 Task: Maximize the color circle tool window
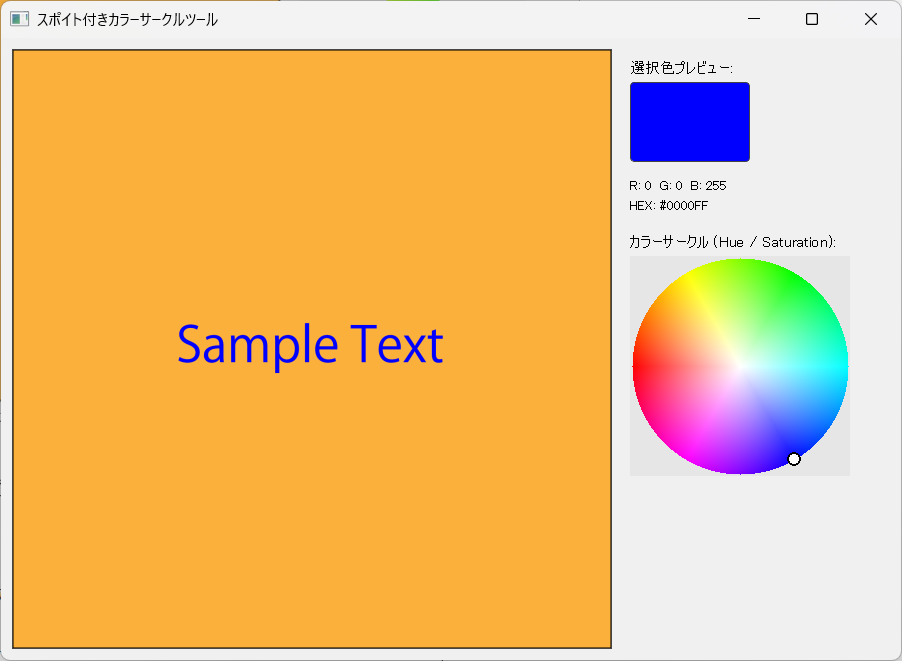click(812, 19)
